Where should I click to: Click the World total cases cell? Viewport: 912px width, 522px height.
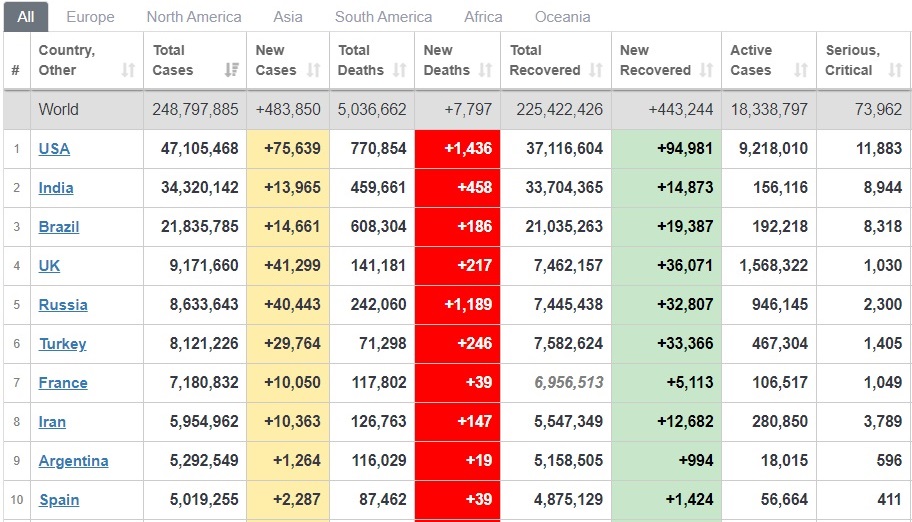point(196,110)
